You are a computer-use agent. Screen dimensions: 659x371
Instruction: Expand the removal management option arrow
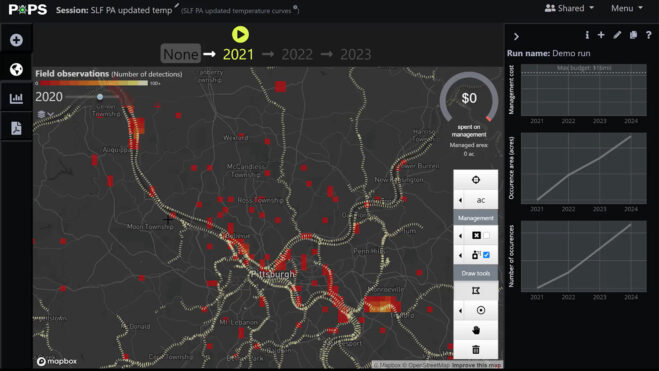tap(460, 236)
